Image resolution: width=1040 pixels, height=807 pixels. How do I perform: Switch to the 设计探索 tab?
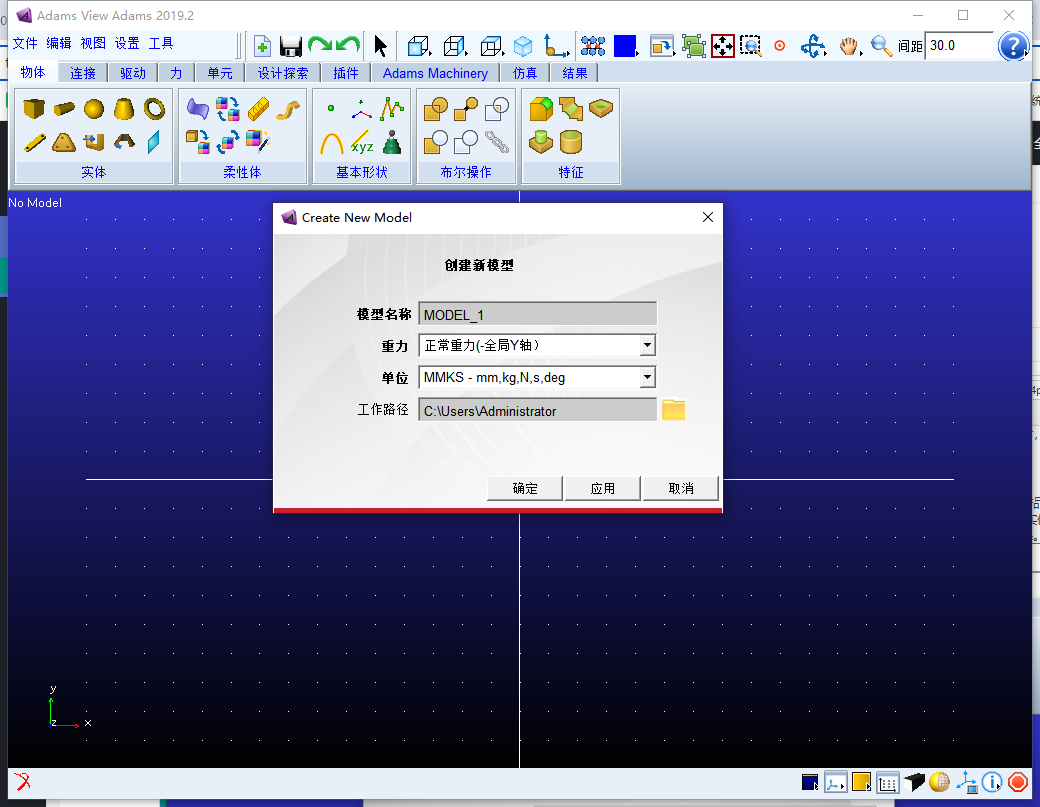pyautogui.click(x=283, y=73)
